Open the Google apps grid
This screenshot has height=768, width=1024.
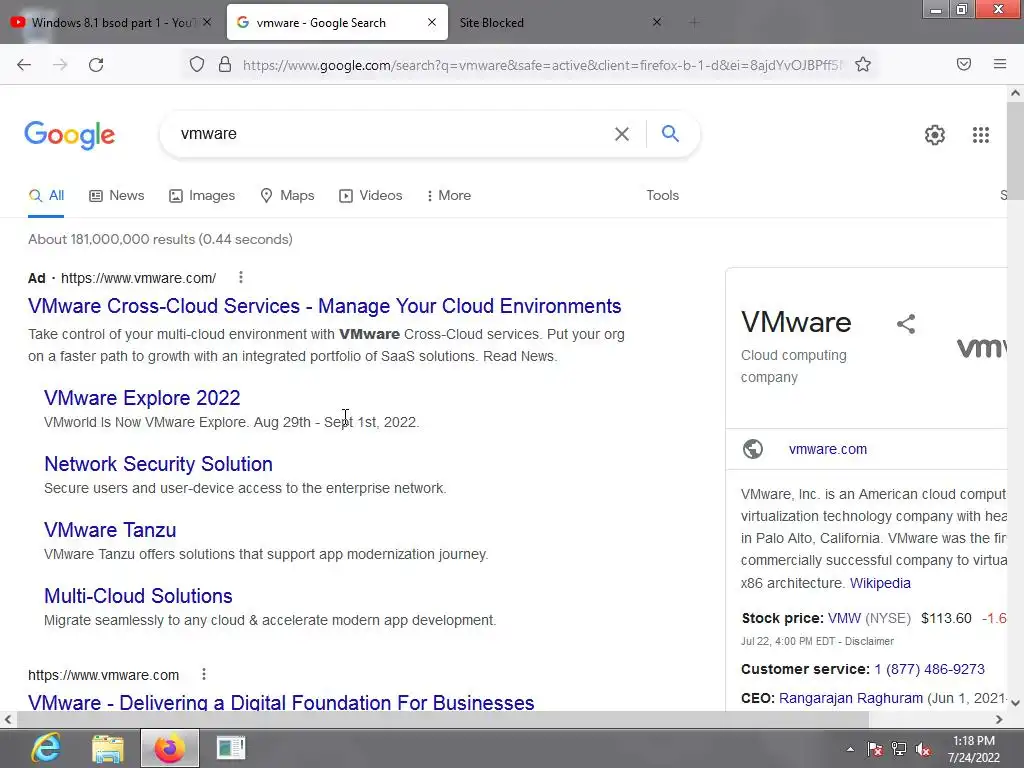(980, 135)
